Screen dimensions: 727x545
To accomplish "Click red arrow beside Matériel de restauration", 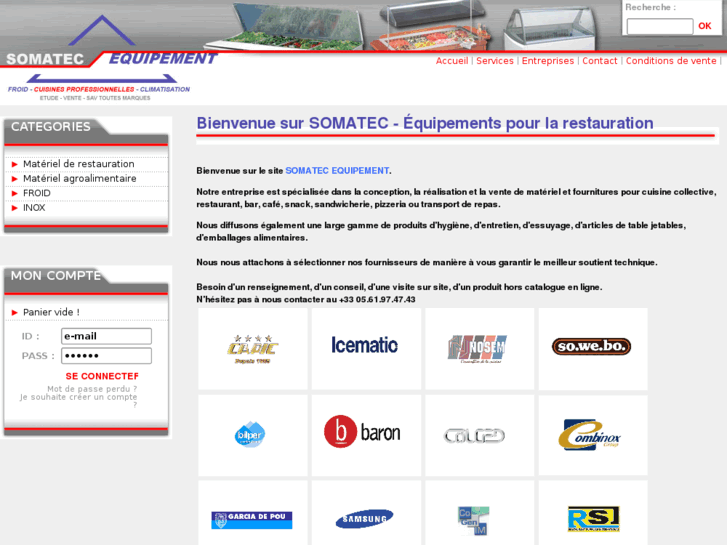I will (x=14, y=164).
